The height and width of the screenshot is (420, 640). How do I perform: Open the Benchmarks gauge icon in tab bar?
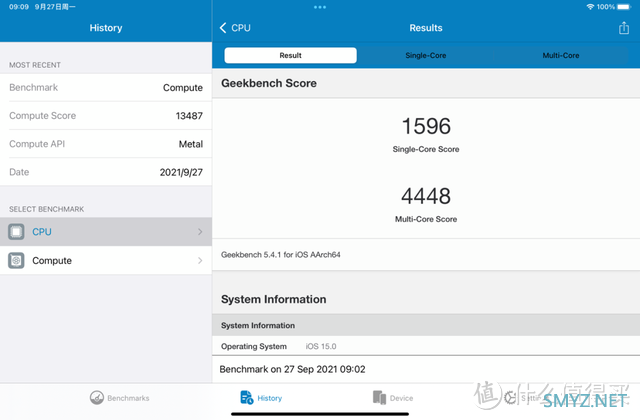click(x=97, y=398)
